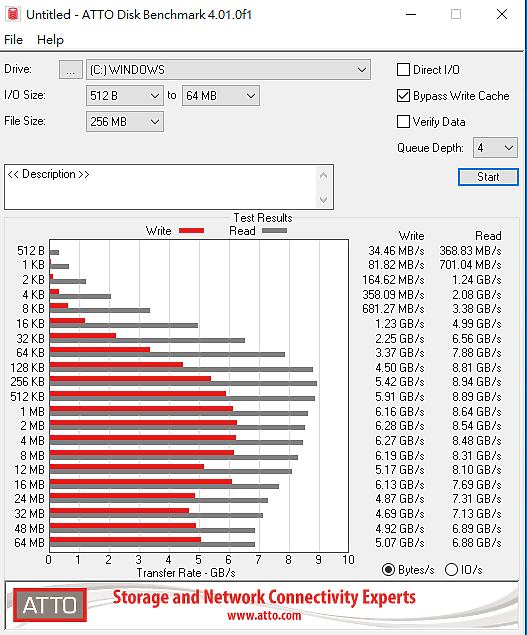The height and width of the screenshot is (635, 527).
Task: Click the 12 MB row label
Action: (x=29, y=470)
